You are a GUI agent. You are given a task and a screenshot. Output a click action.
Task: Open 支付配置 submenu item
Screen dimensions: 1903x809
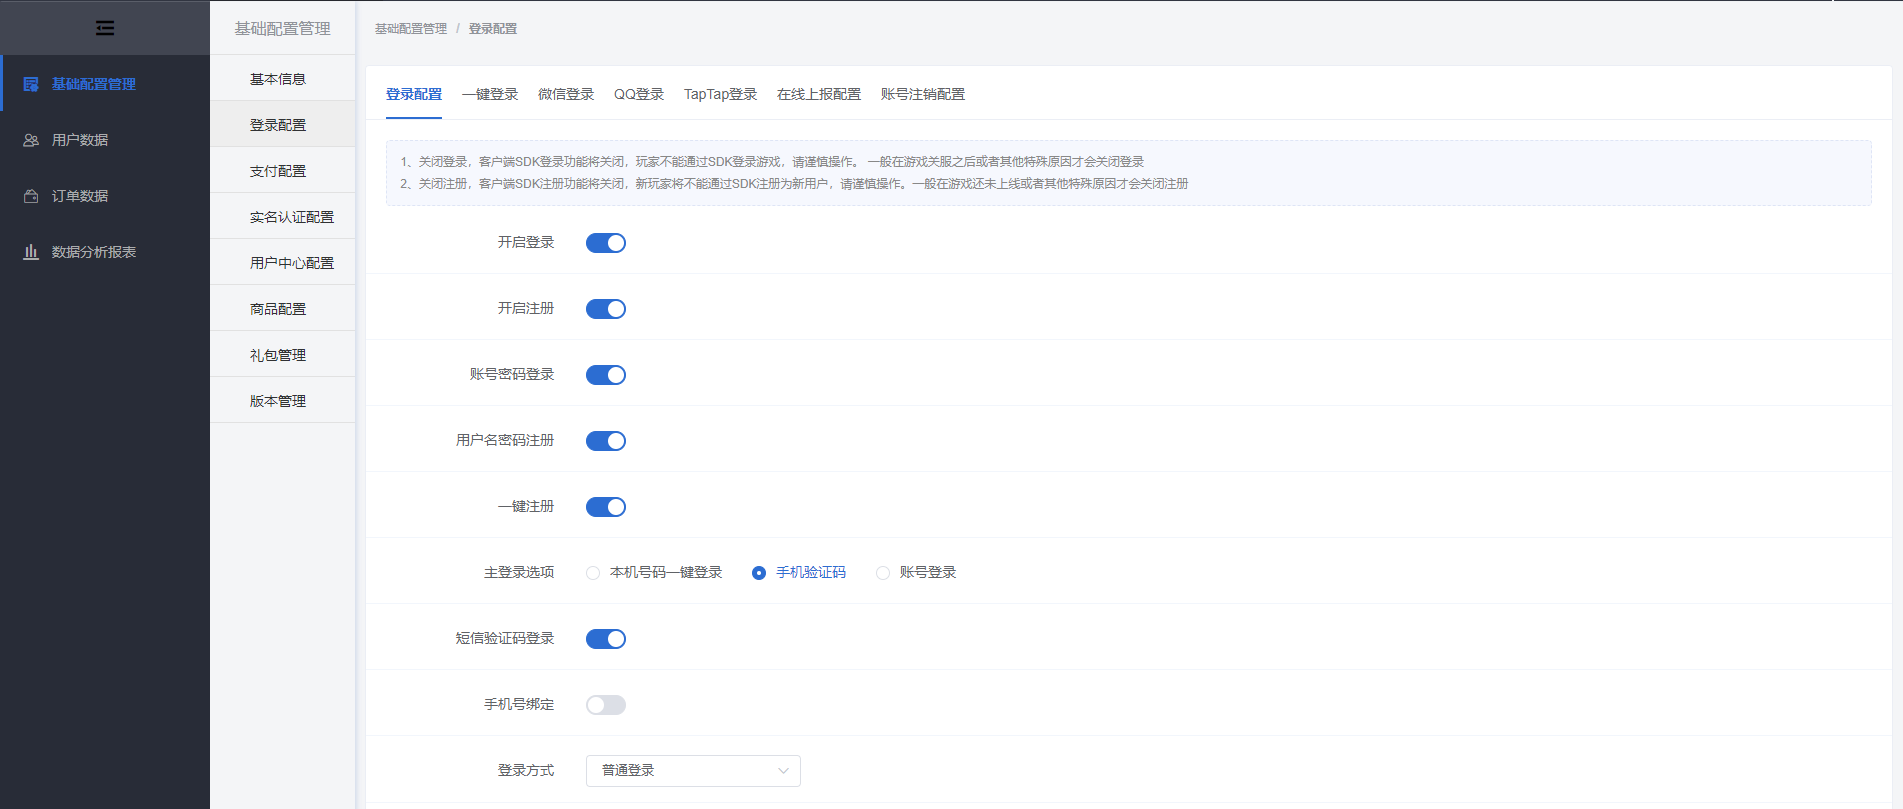[x=283, y=171]
